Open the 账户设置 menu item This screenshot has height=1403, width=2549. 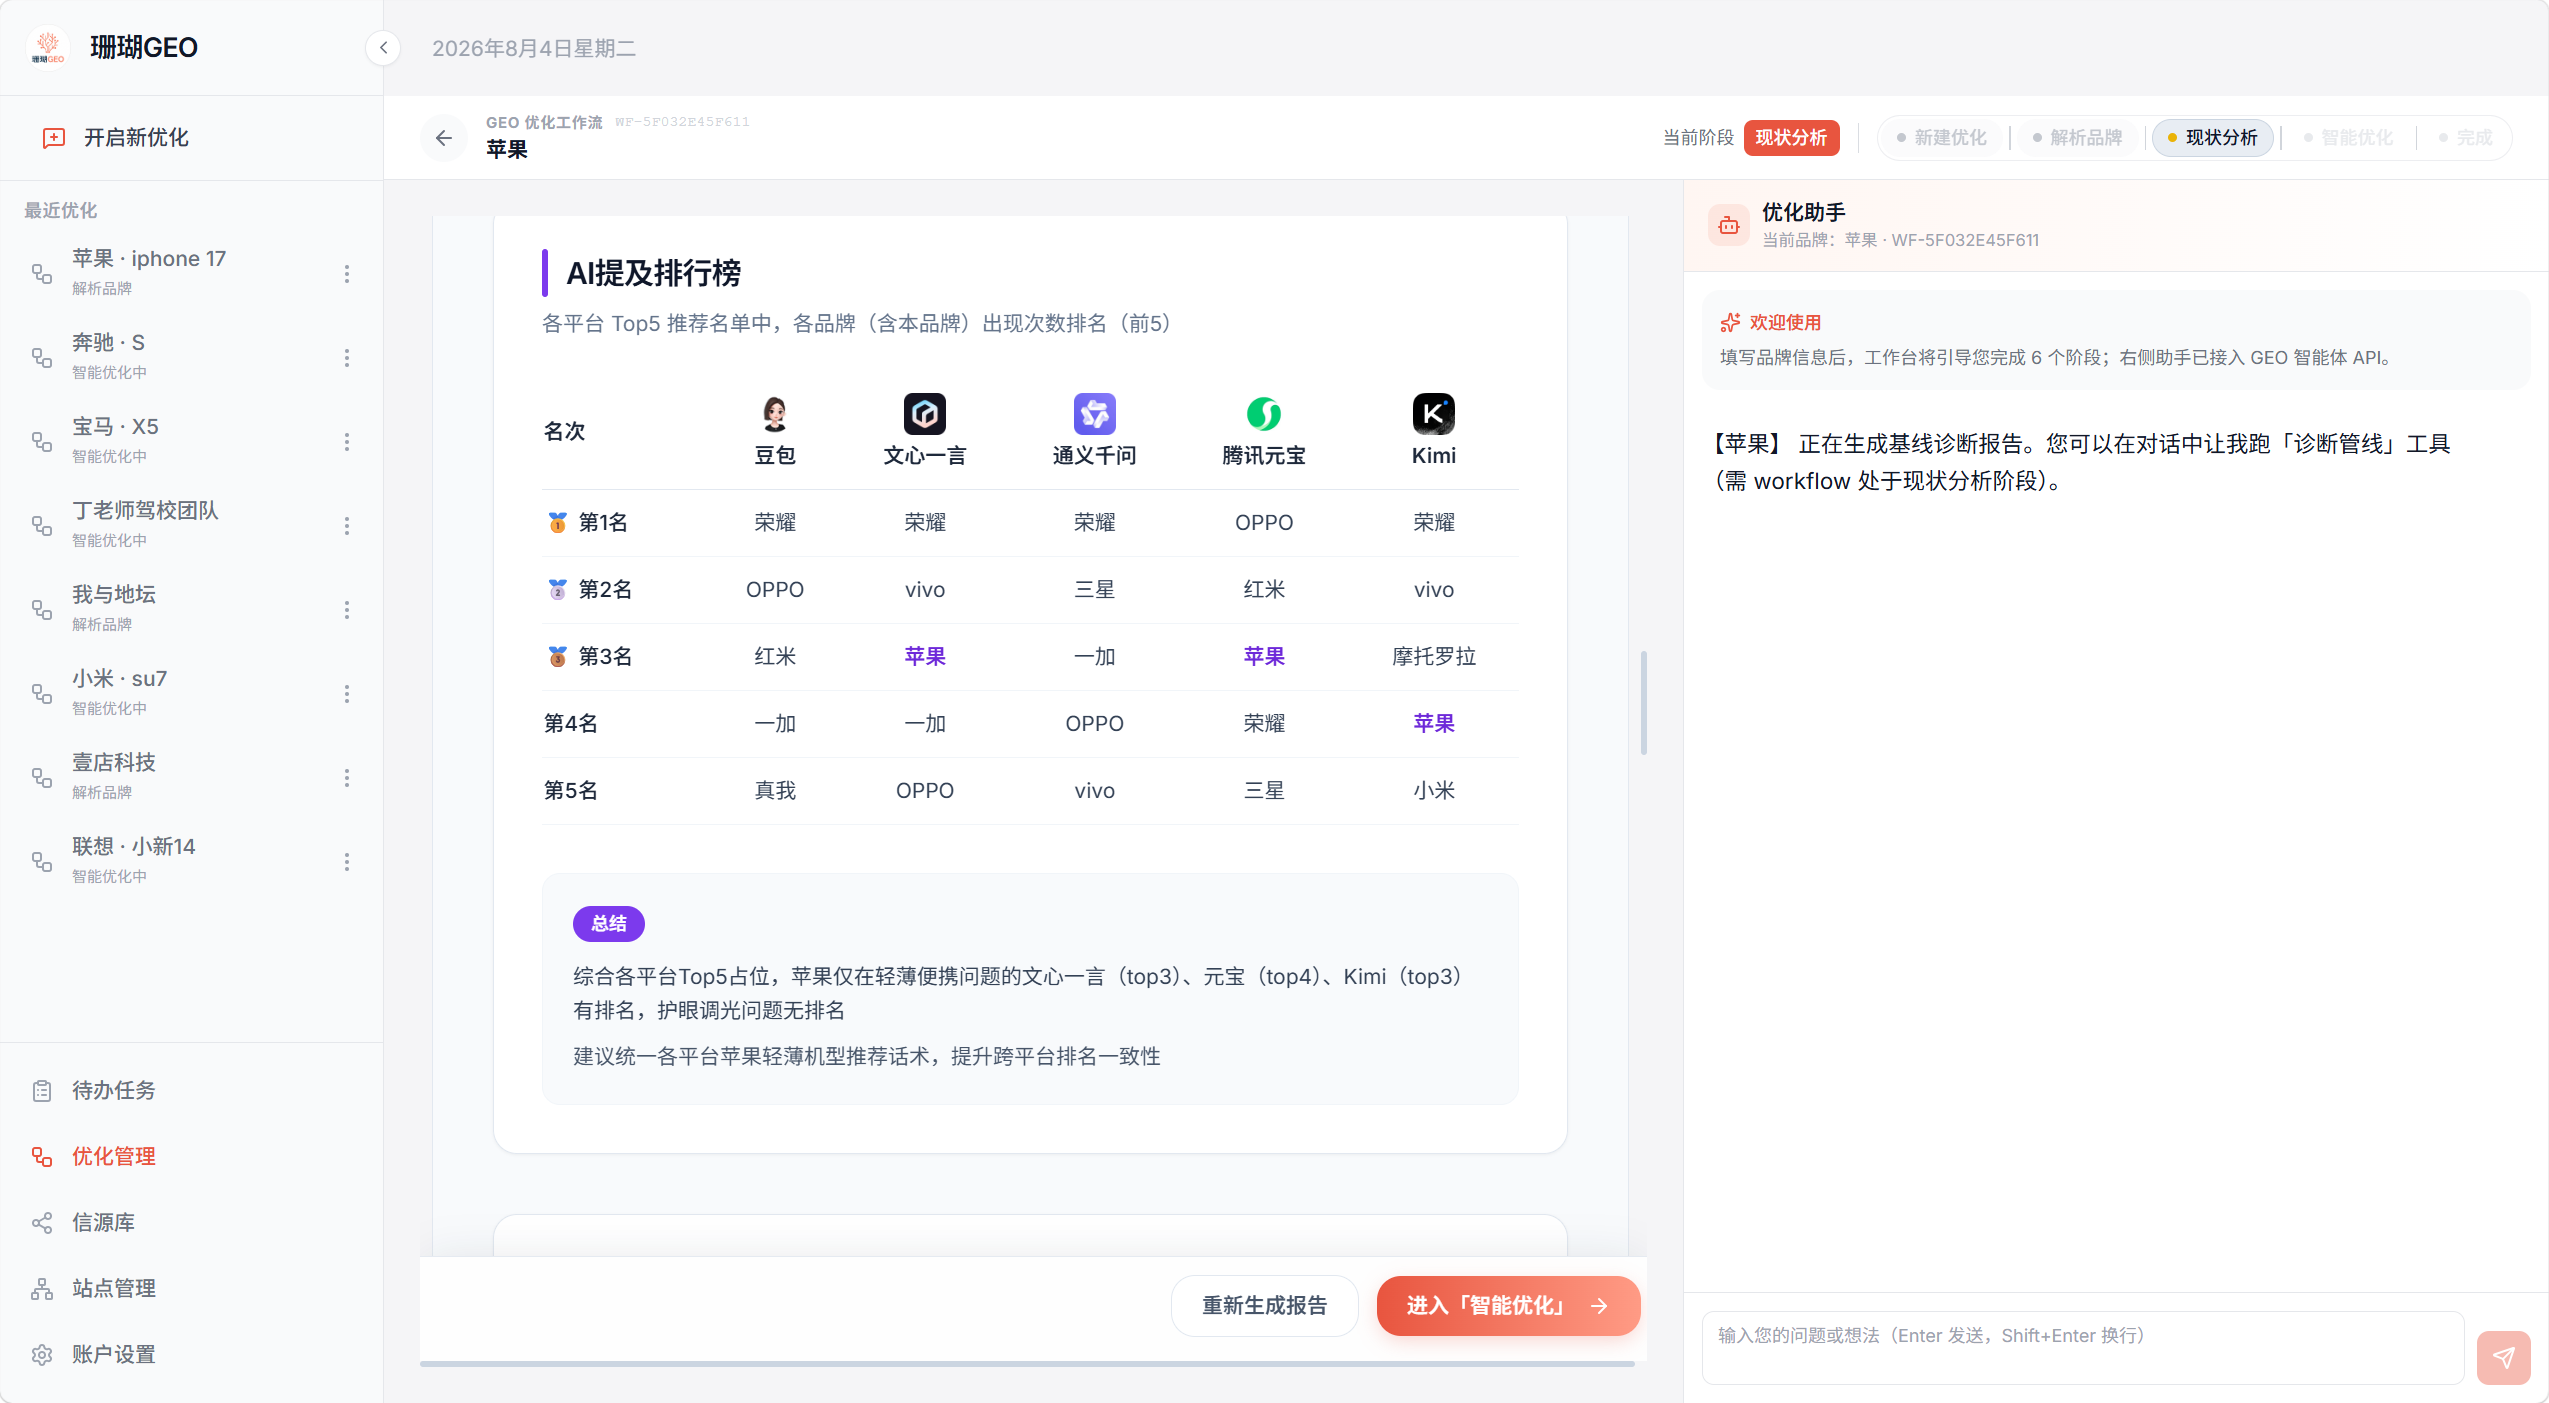[191, 1354]
